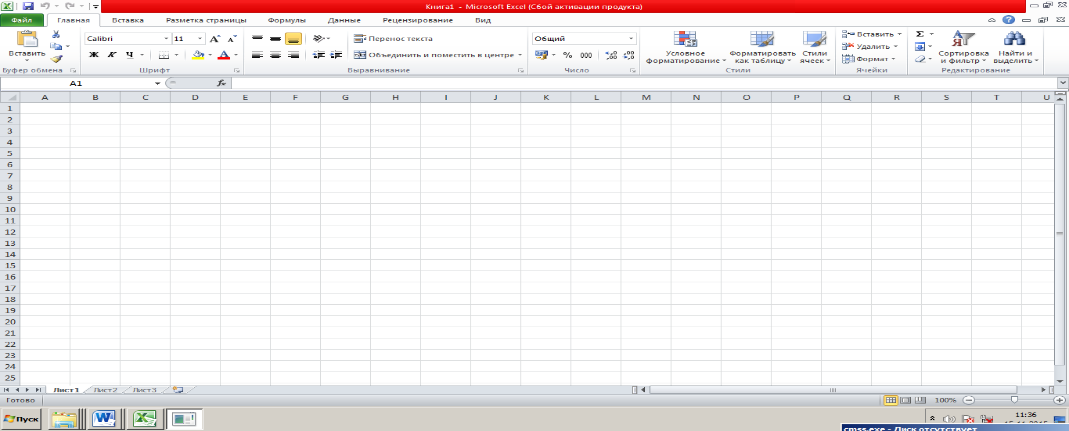The width and height of the screenshot is (1069, 431).
Task: Click the Fill down icon
Action: (x=920, y=46)
